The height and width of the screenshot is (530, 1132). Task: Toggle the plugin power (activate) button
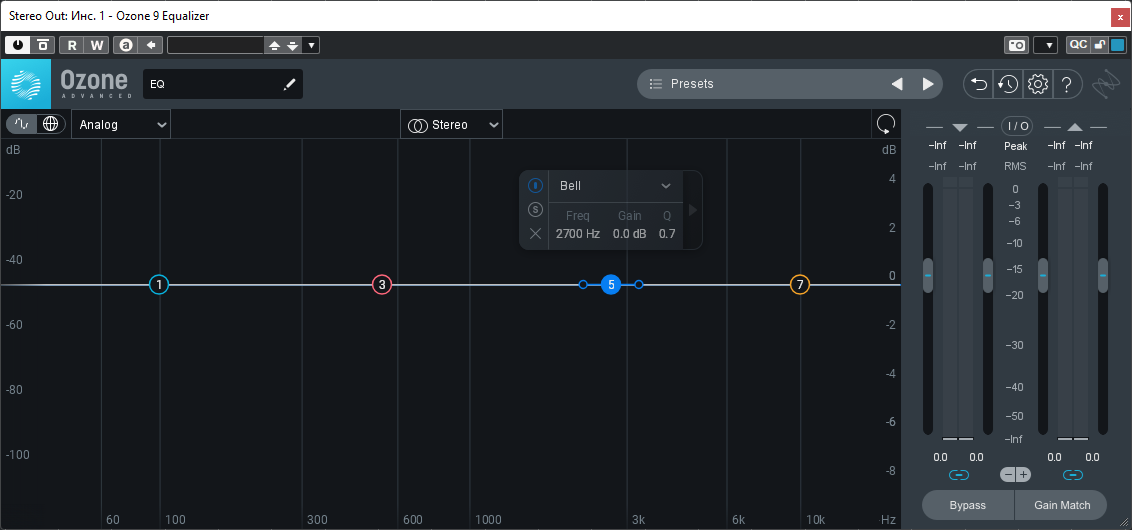17,45
